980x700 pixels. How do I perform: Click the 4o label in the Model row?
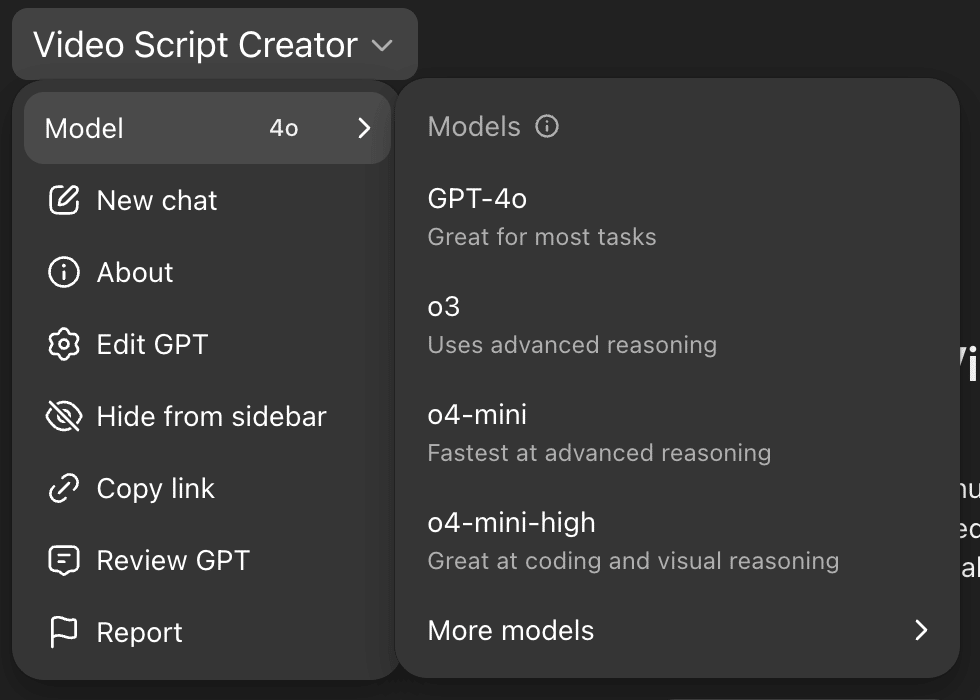coord(284,128)
